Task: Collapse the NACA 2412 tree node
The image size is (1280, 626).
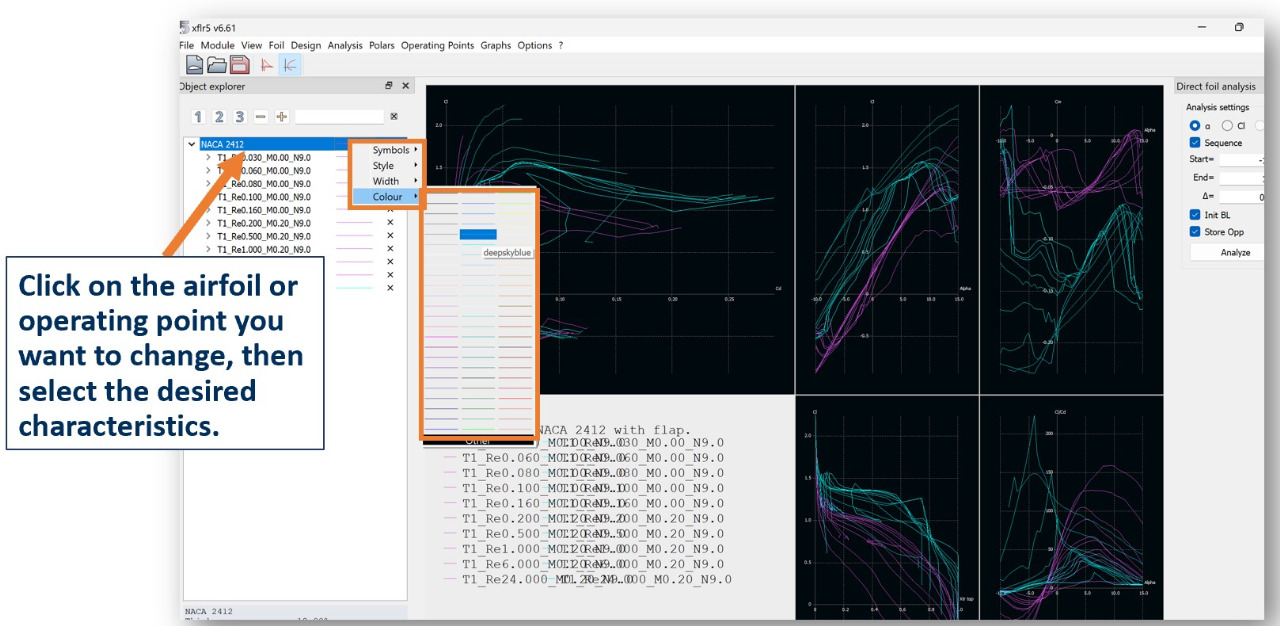Action: [192, 144]
